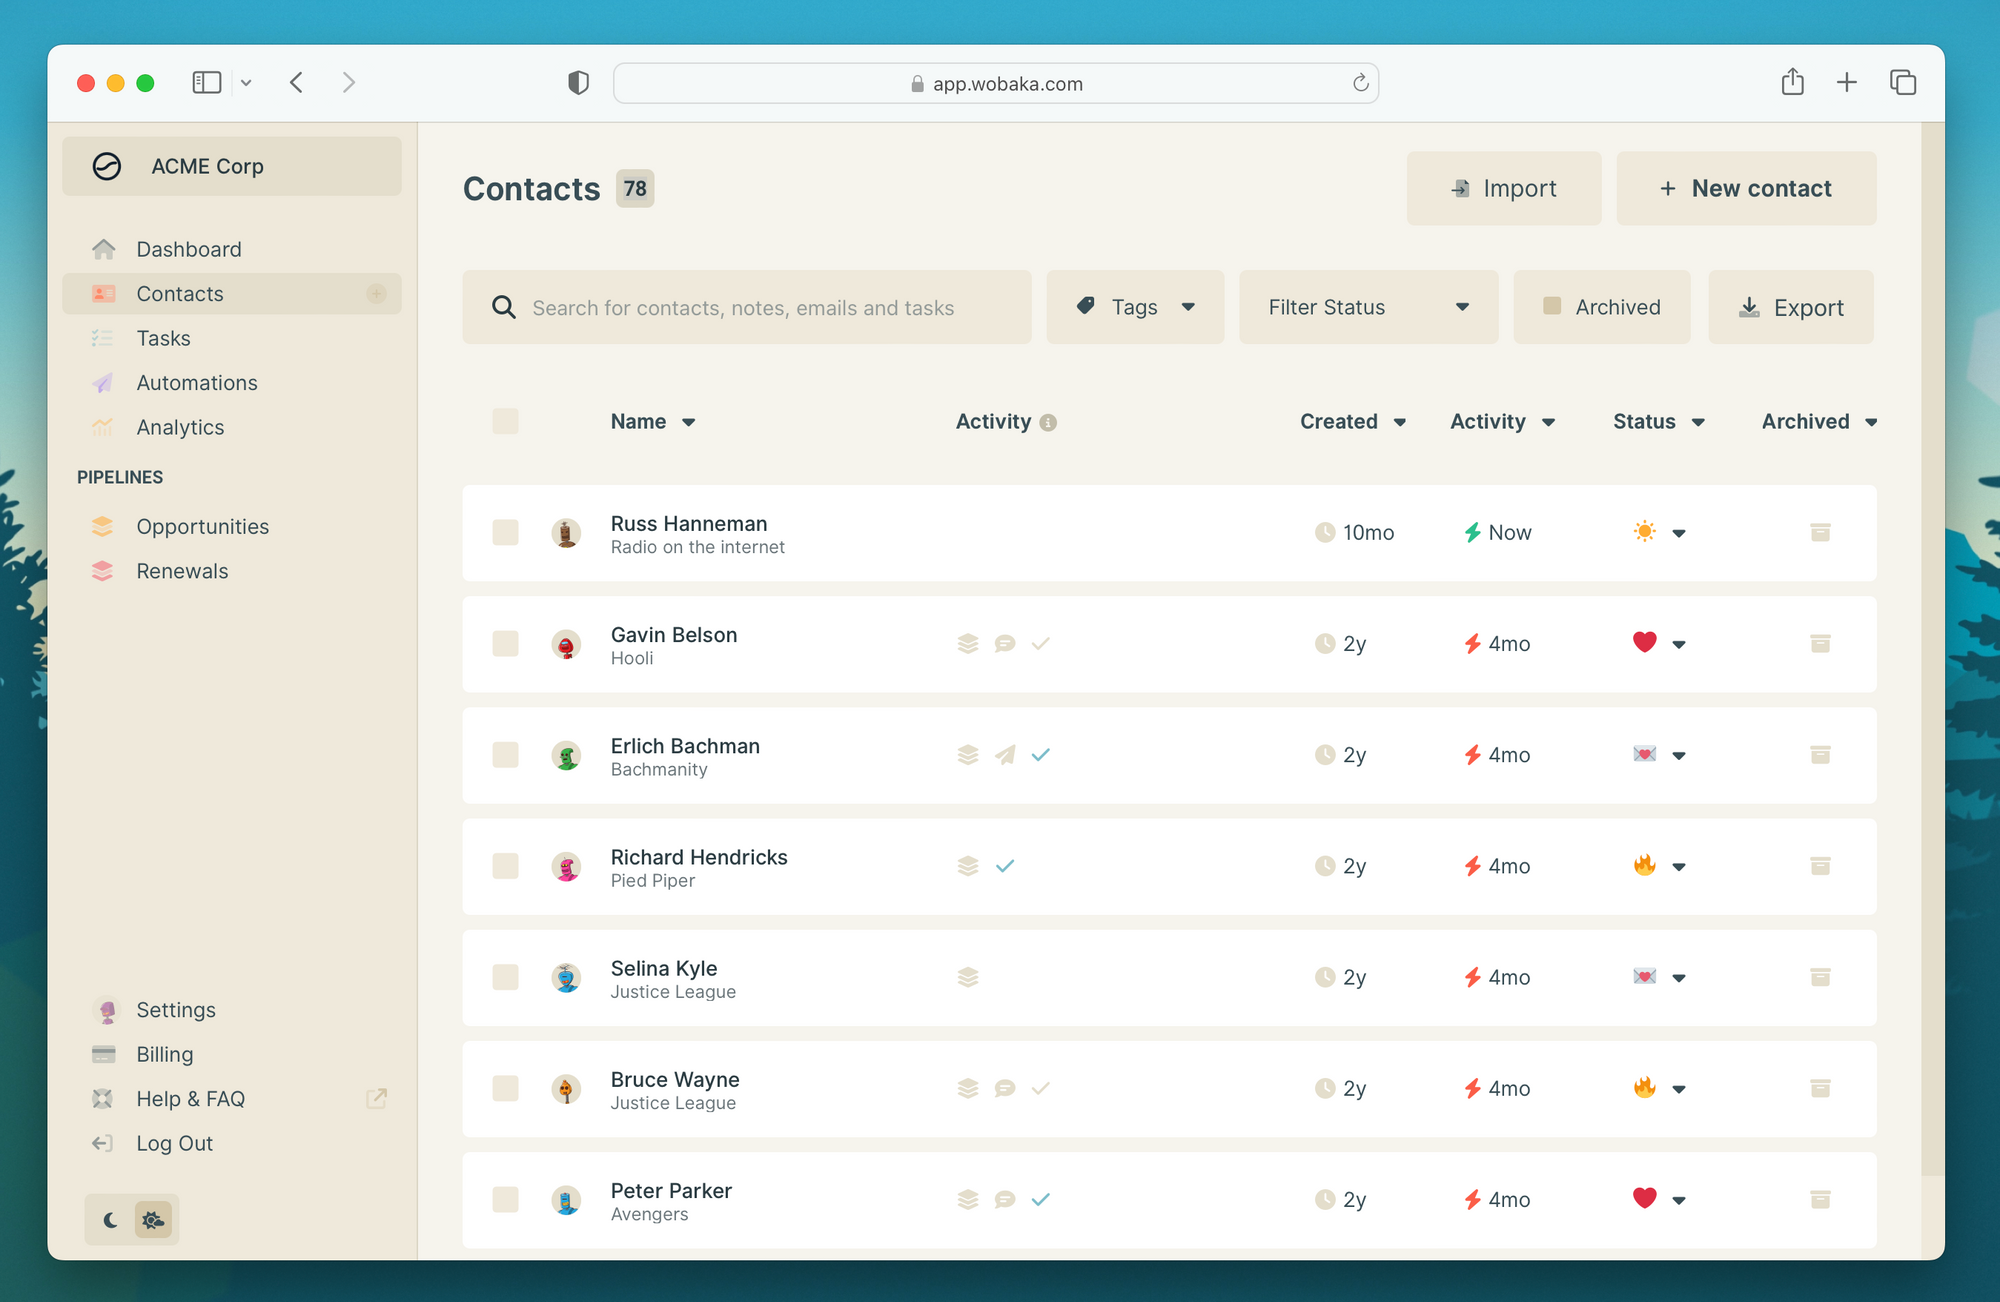Click the New contact button
The width and height of the screenshot is (2000, 1302).
click(1746, 188)
